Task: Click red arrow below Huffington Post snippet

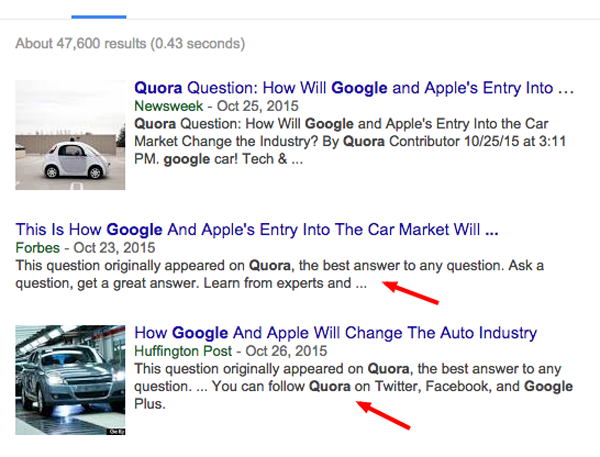Action: (385, 414)
